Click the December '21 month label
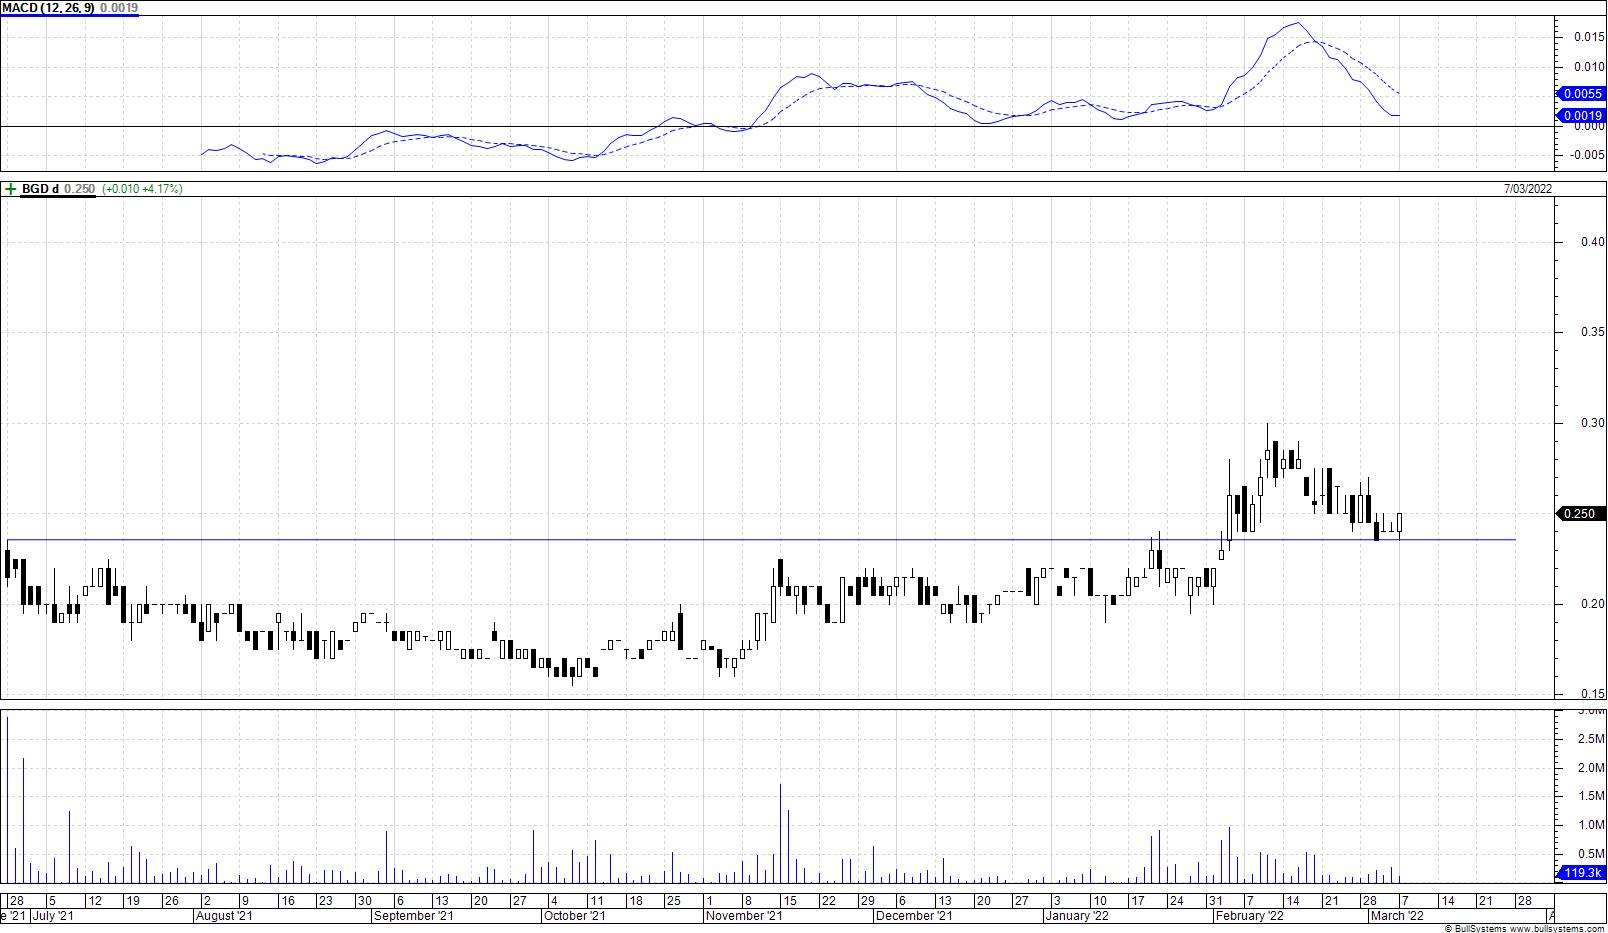Screen dimensions: 1608x933 (x=914, y=916)
